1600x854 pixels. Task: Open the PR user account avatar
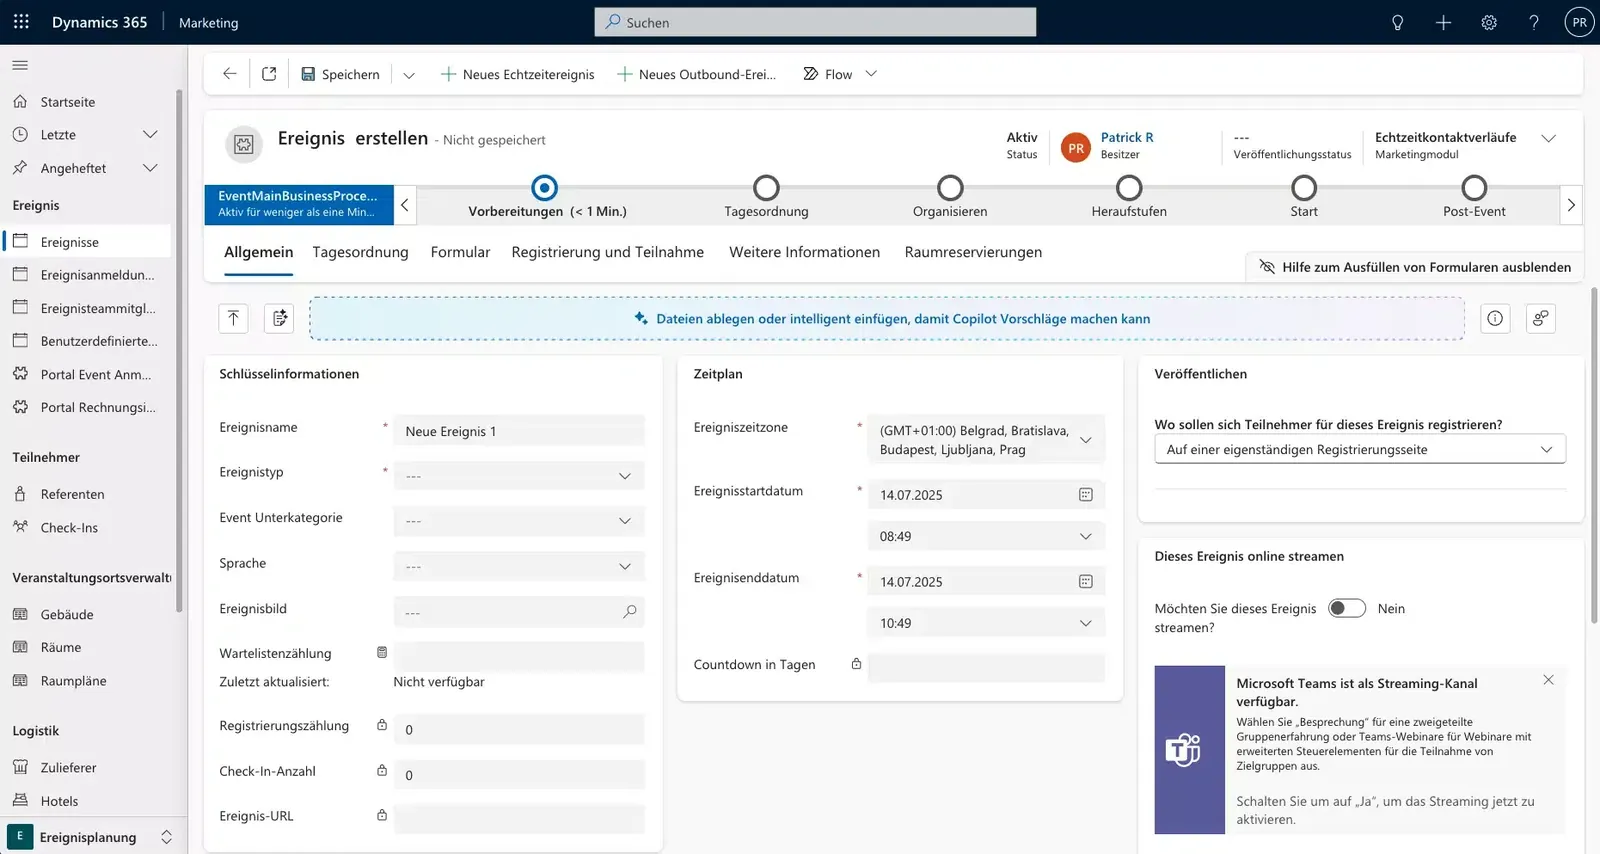[x=1579, y=22]
